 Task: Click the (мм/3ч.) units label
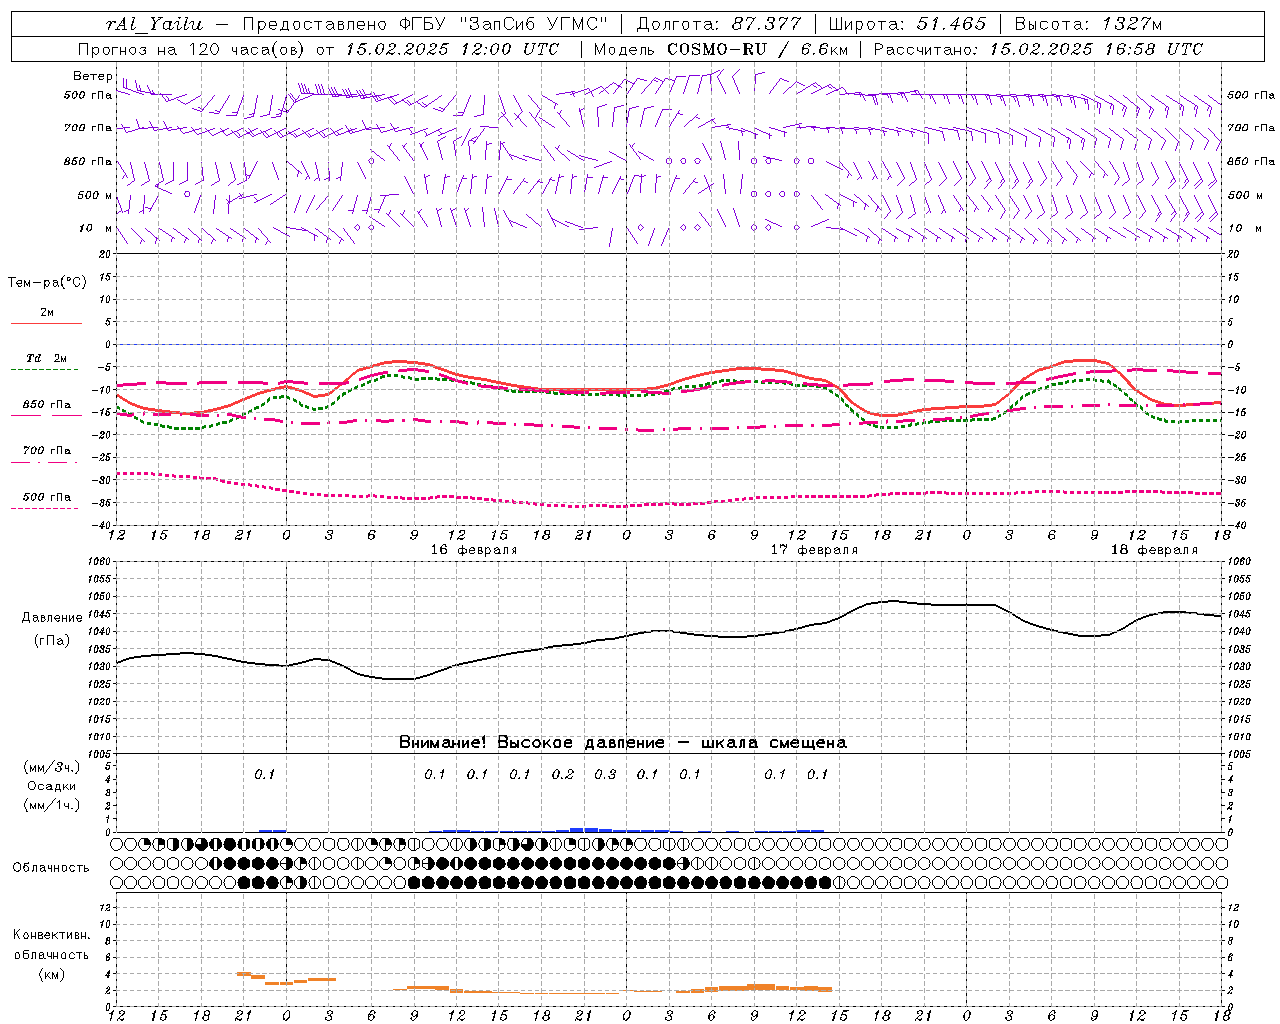pos(52,767)
